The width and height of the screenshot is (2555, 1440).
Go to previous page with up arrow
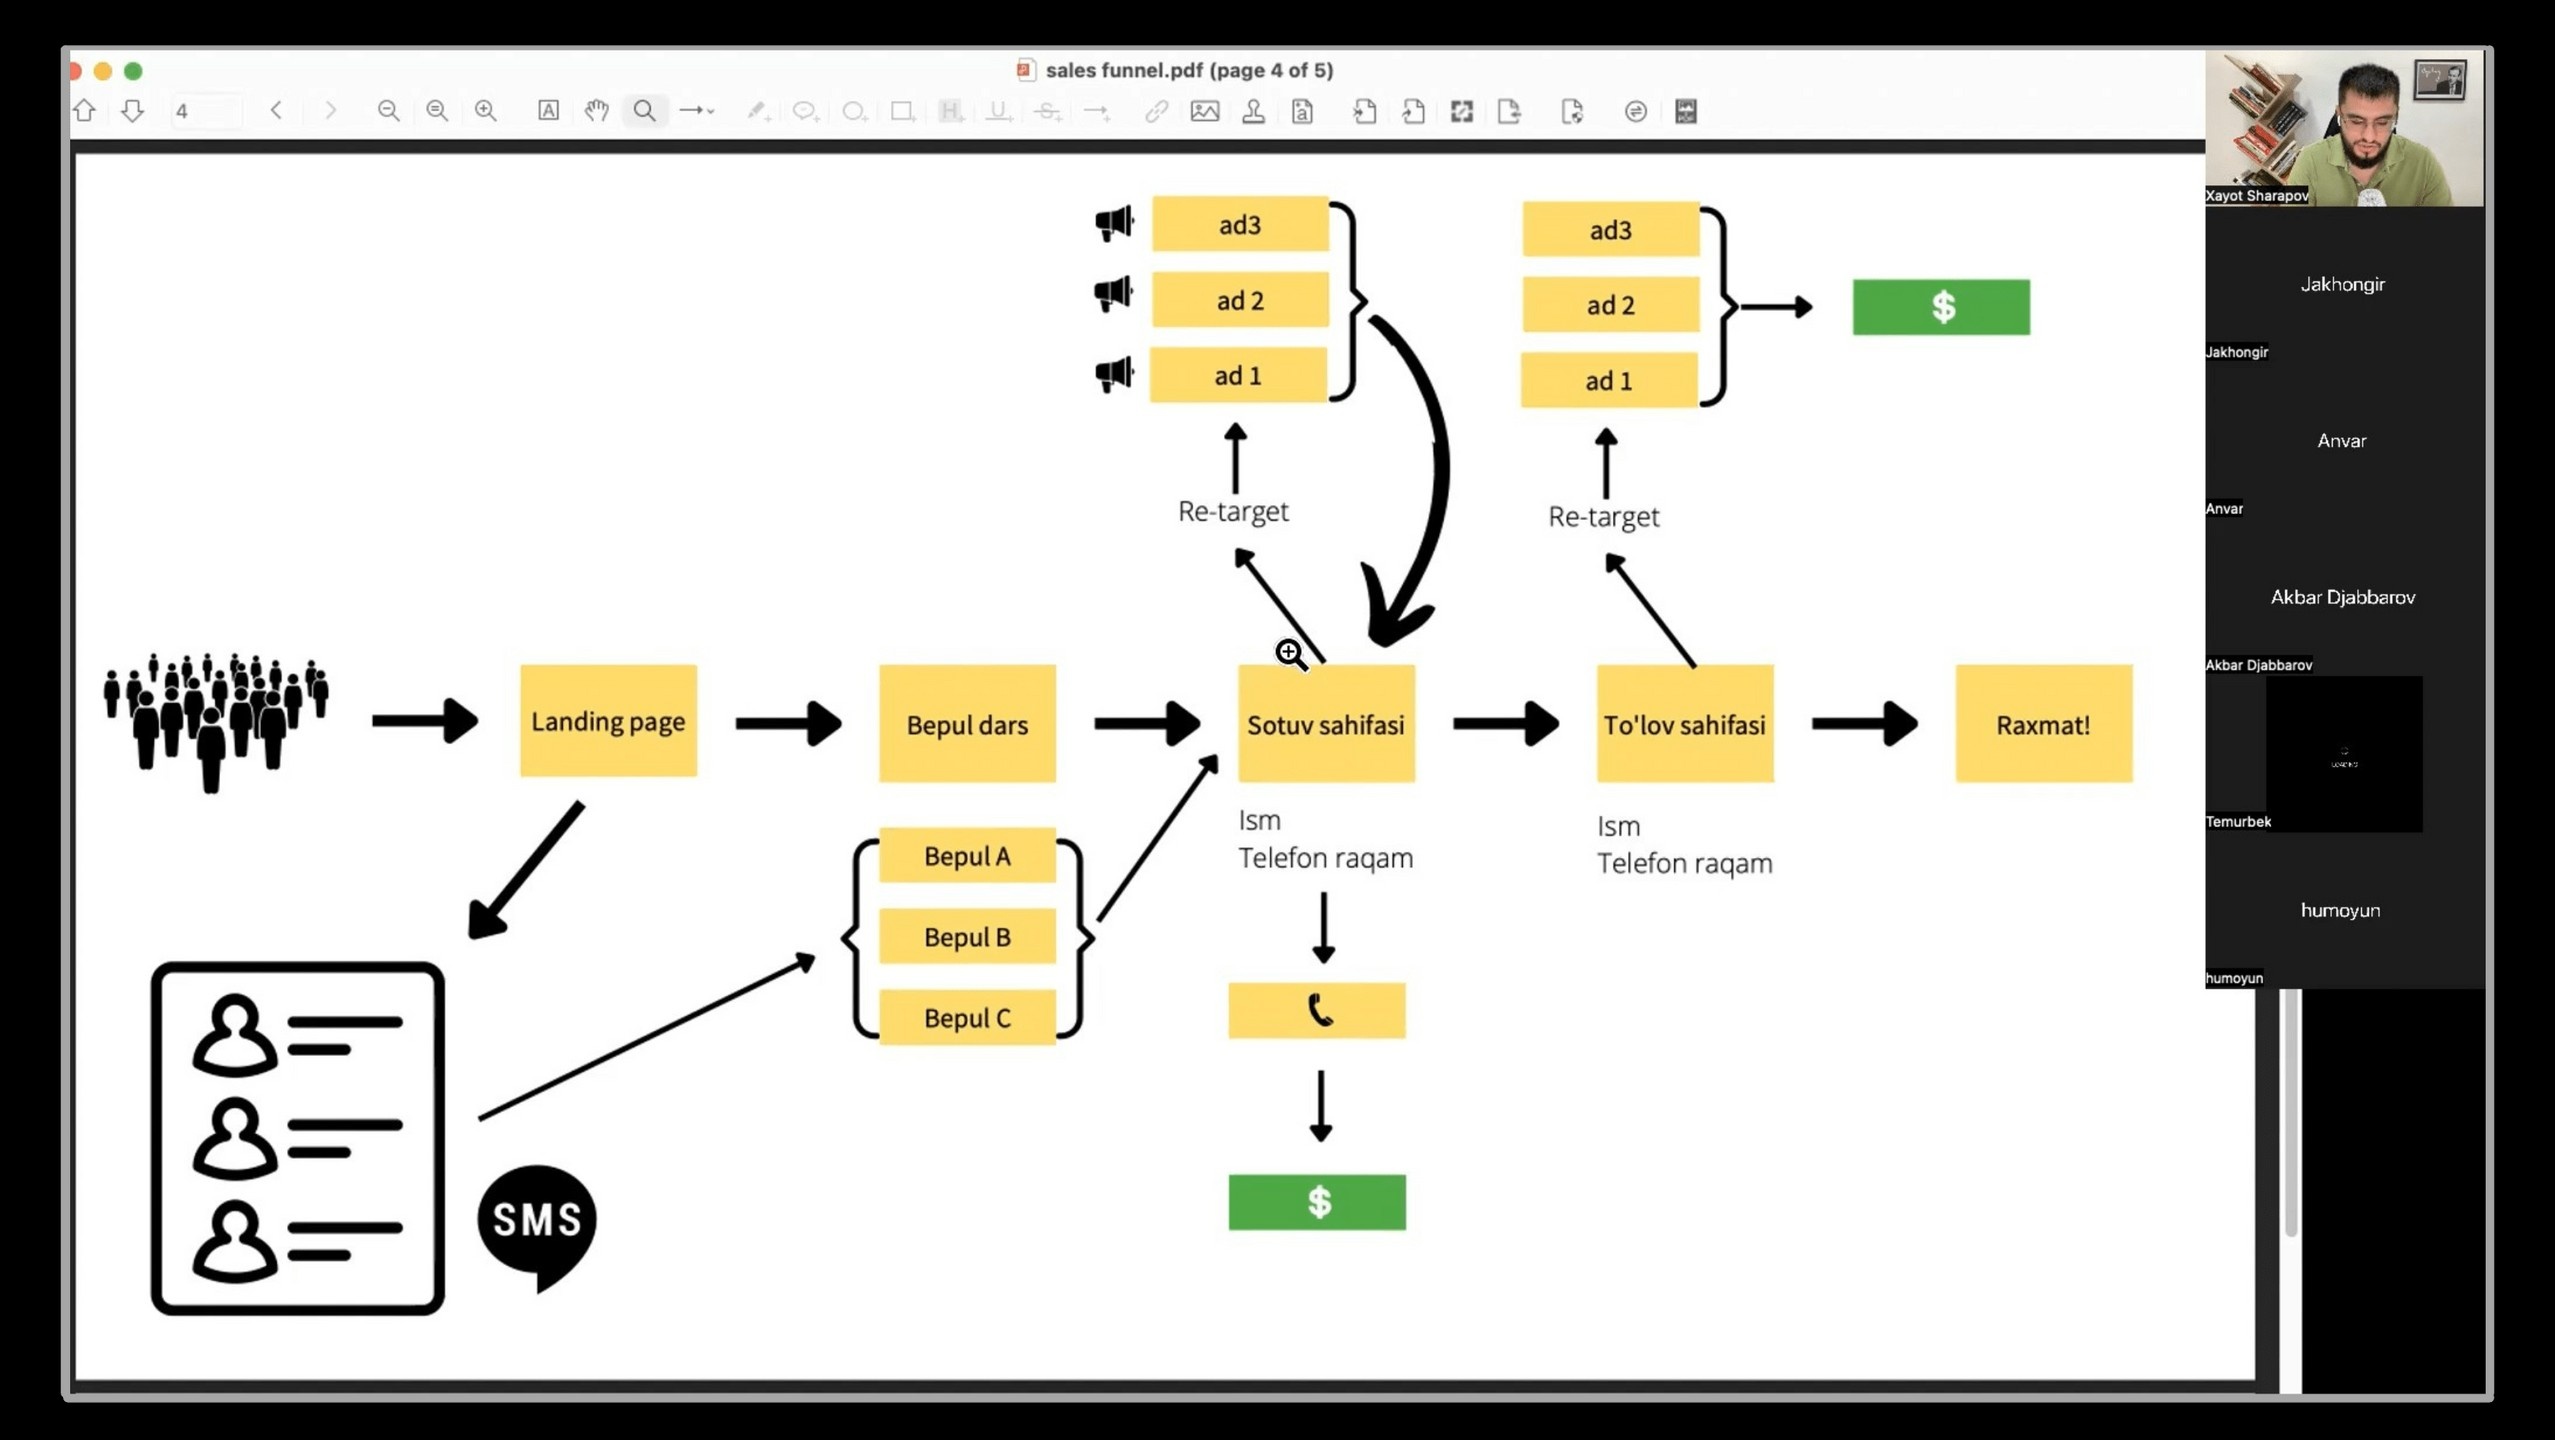click(x=85, y=111)
